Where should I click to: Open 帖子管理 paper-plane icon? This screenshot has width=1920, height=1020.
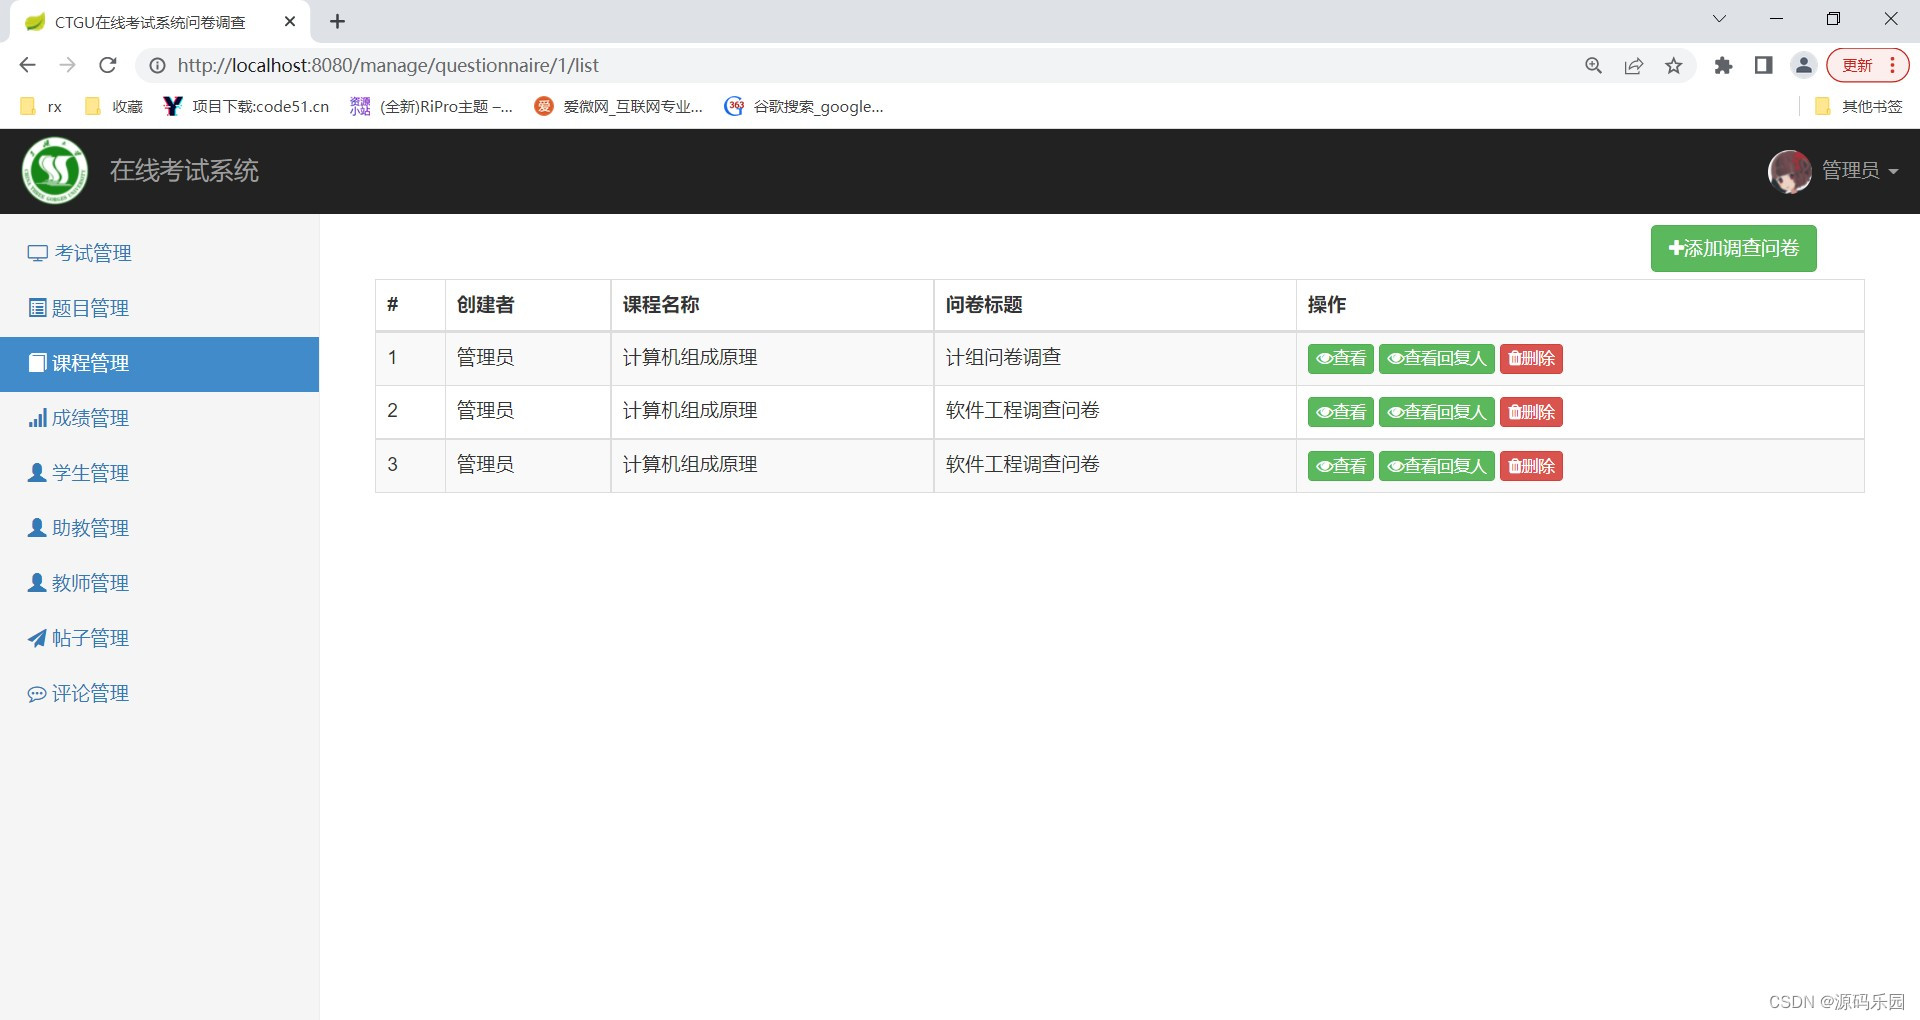[36, 638]
